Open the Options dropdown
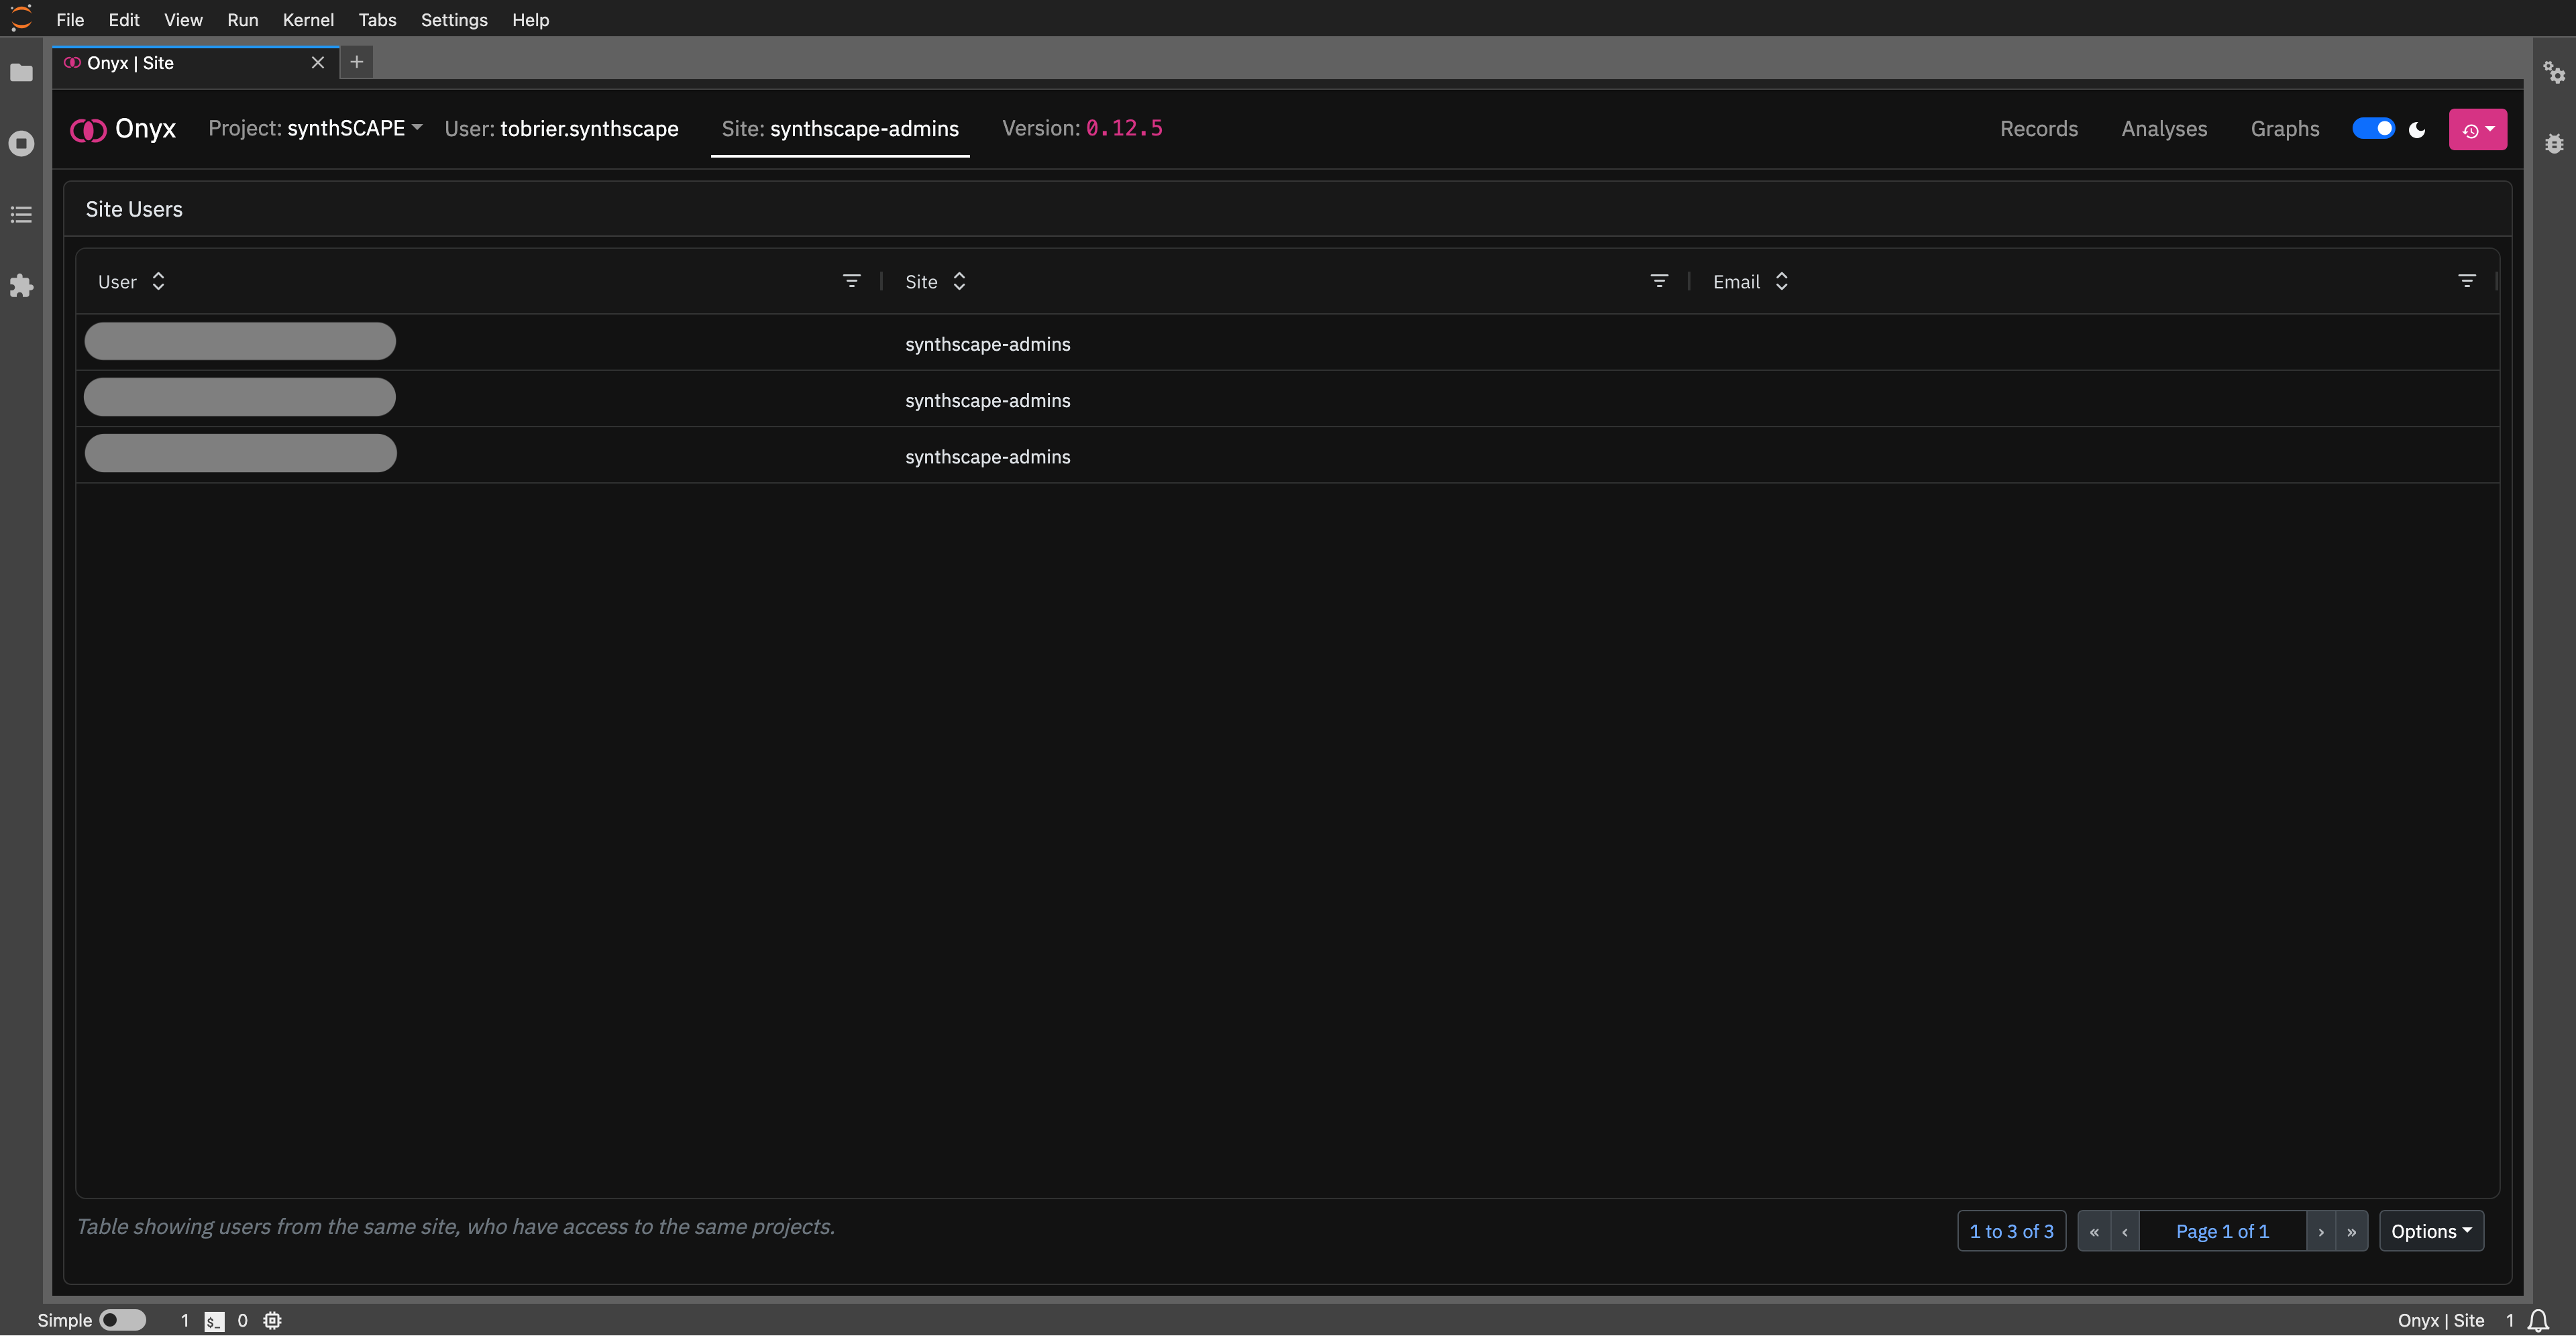The width and height of the screenshot is (2576, 1336). [2431, 1232]
